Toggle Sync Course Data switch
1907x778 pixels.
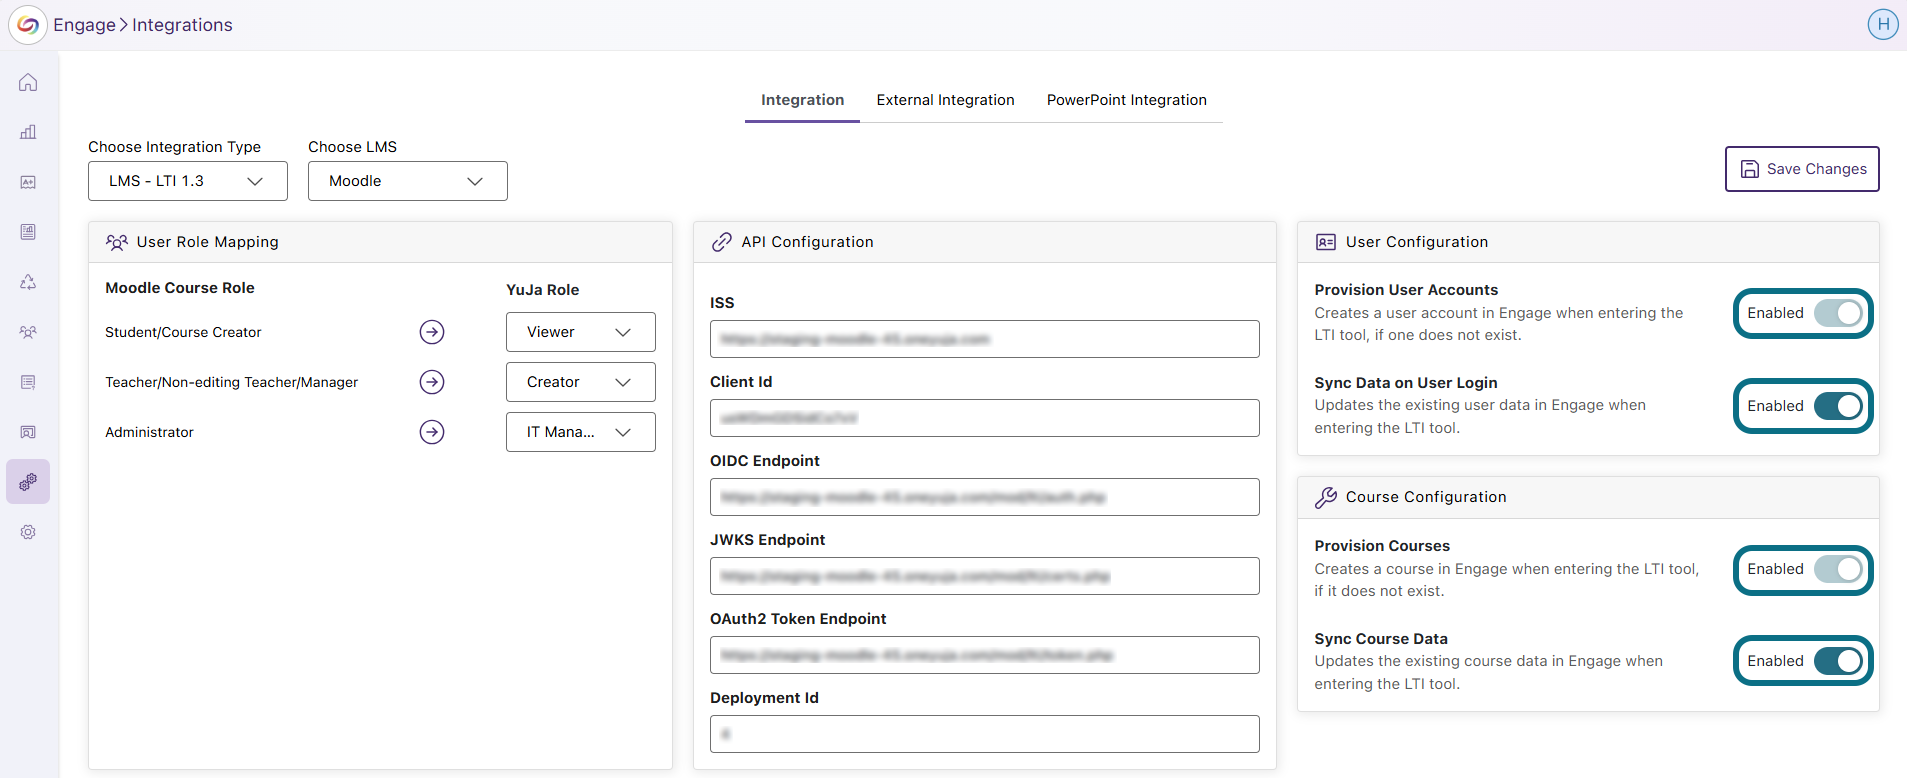coord(1838,661)
